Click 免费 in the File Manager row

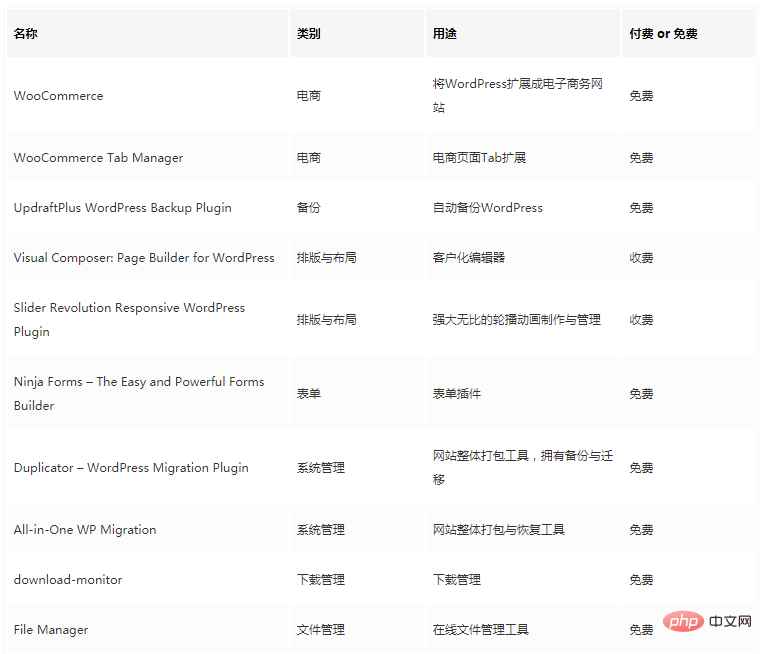coord(641,630)
